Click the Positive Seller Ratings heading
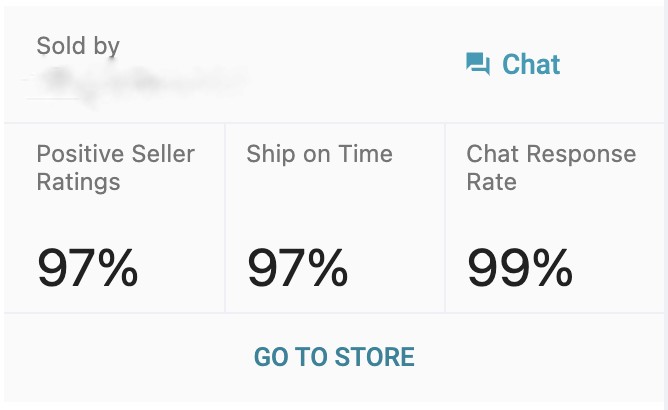This screenshot has height=410, width=668. pyautogui.click(x=115, y=167)
